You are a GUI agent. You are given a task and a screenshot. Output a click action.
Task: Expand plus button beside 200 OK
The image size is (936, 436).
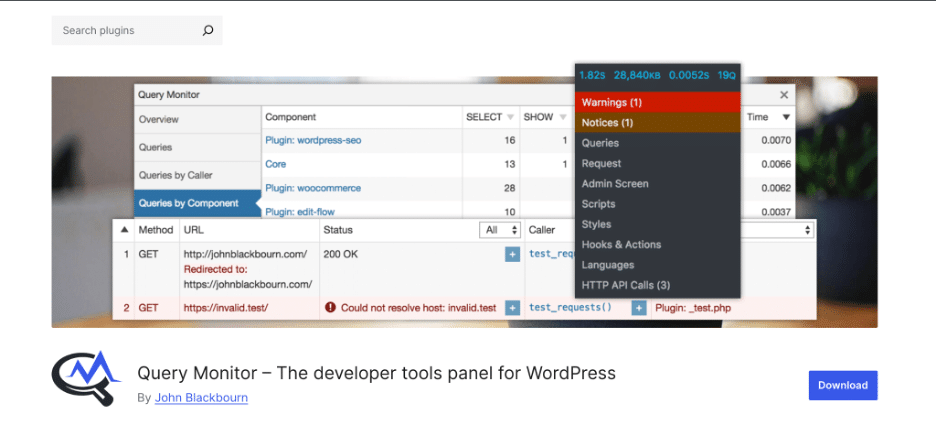[x=512, y=255]
